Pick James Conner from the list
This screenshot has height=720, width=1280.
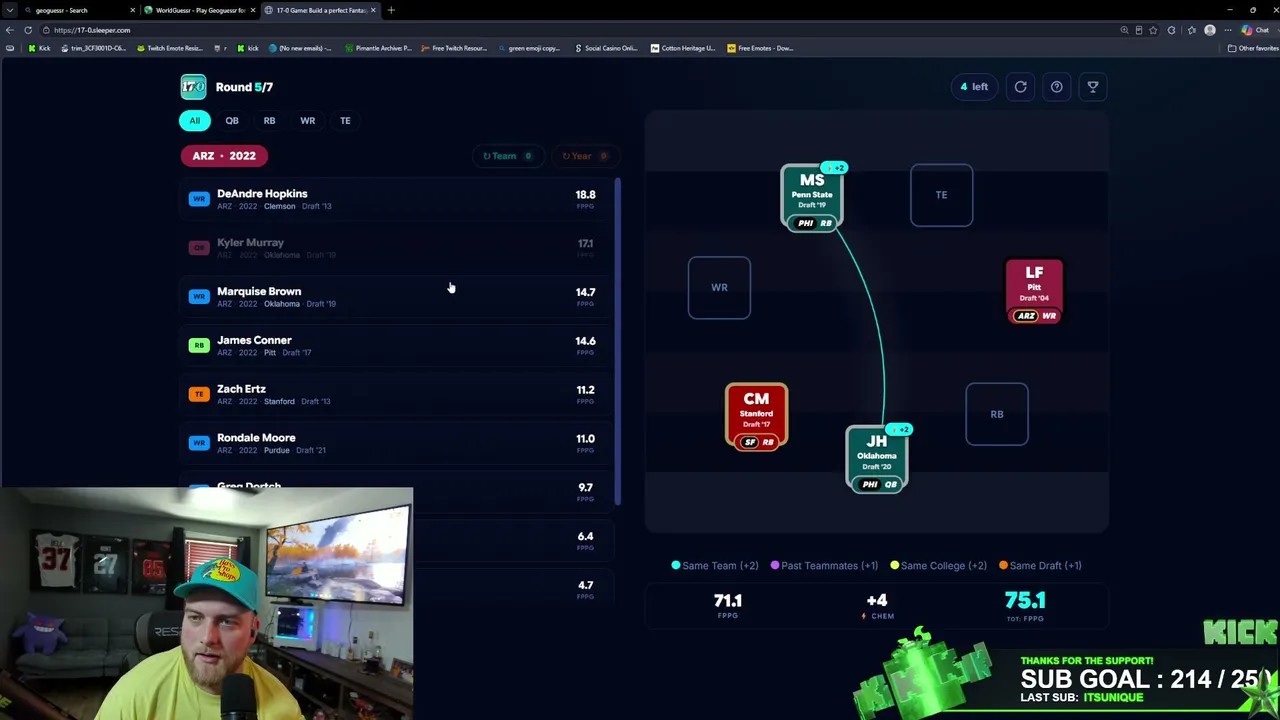click(397, 346)
